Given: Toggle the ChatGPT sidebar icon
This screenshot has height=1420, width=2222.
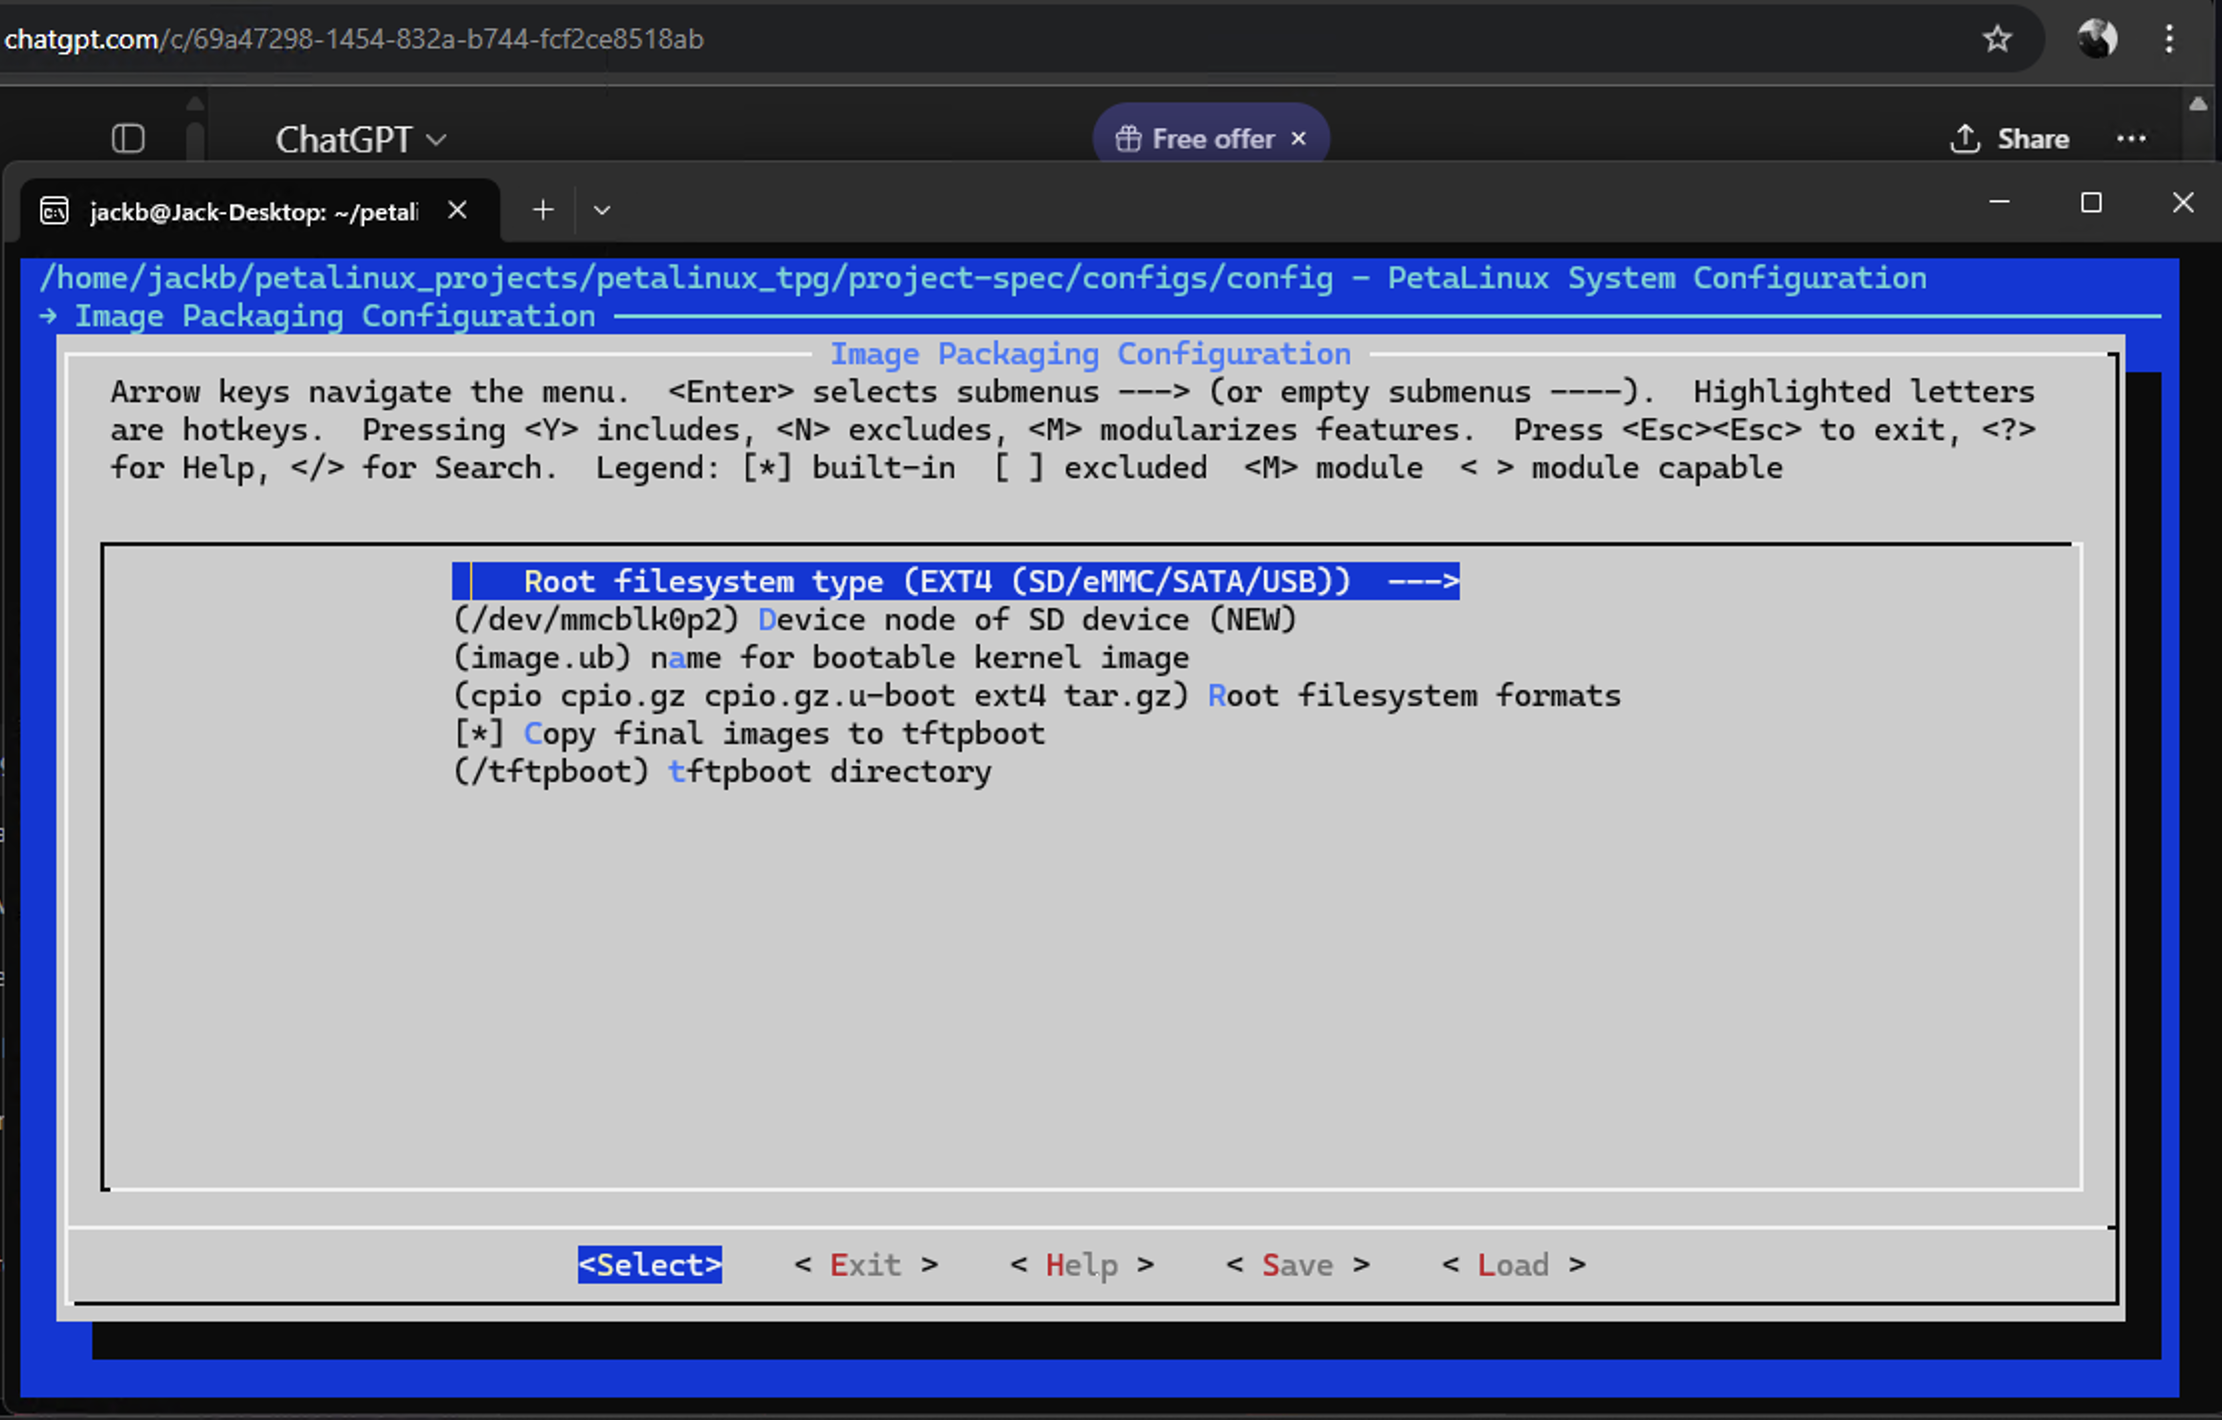Looking at the screenshot, I should (x=128, y=138).
